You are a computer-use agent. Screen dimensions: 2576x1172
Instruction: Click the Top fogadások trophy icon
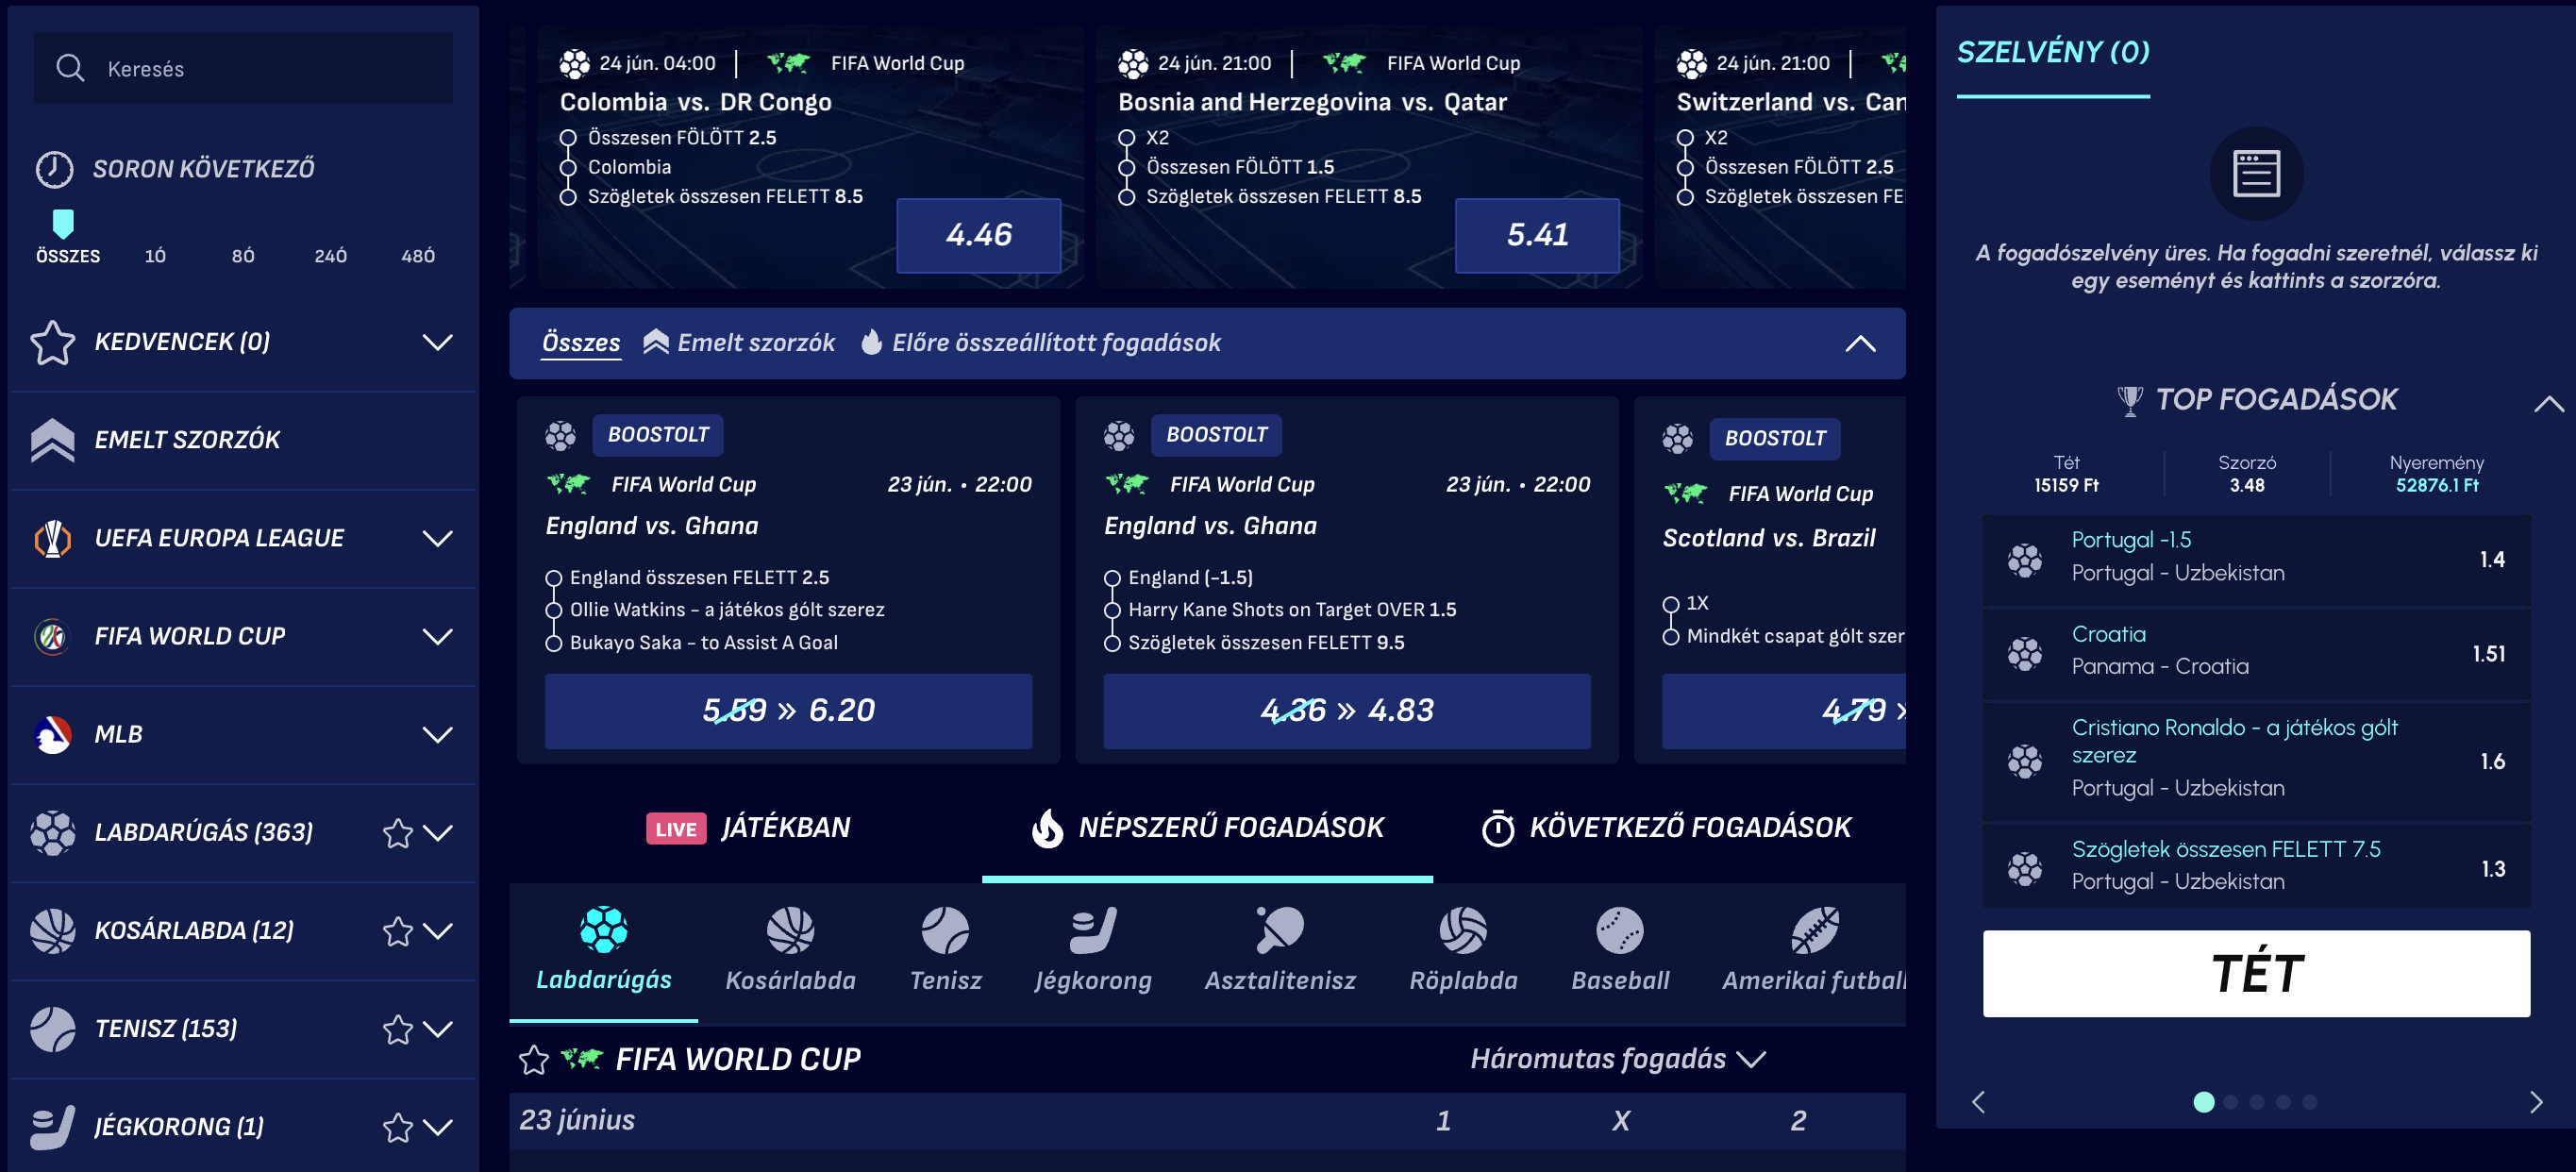pyautogui.click(x=2129, y=400)
